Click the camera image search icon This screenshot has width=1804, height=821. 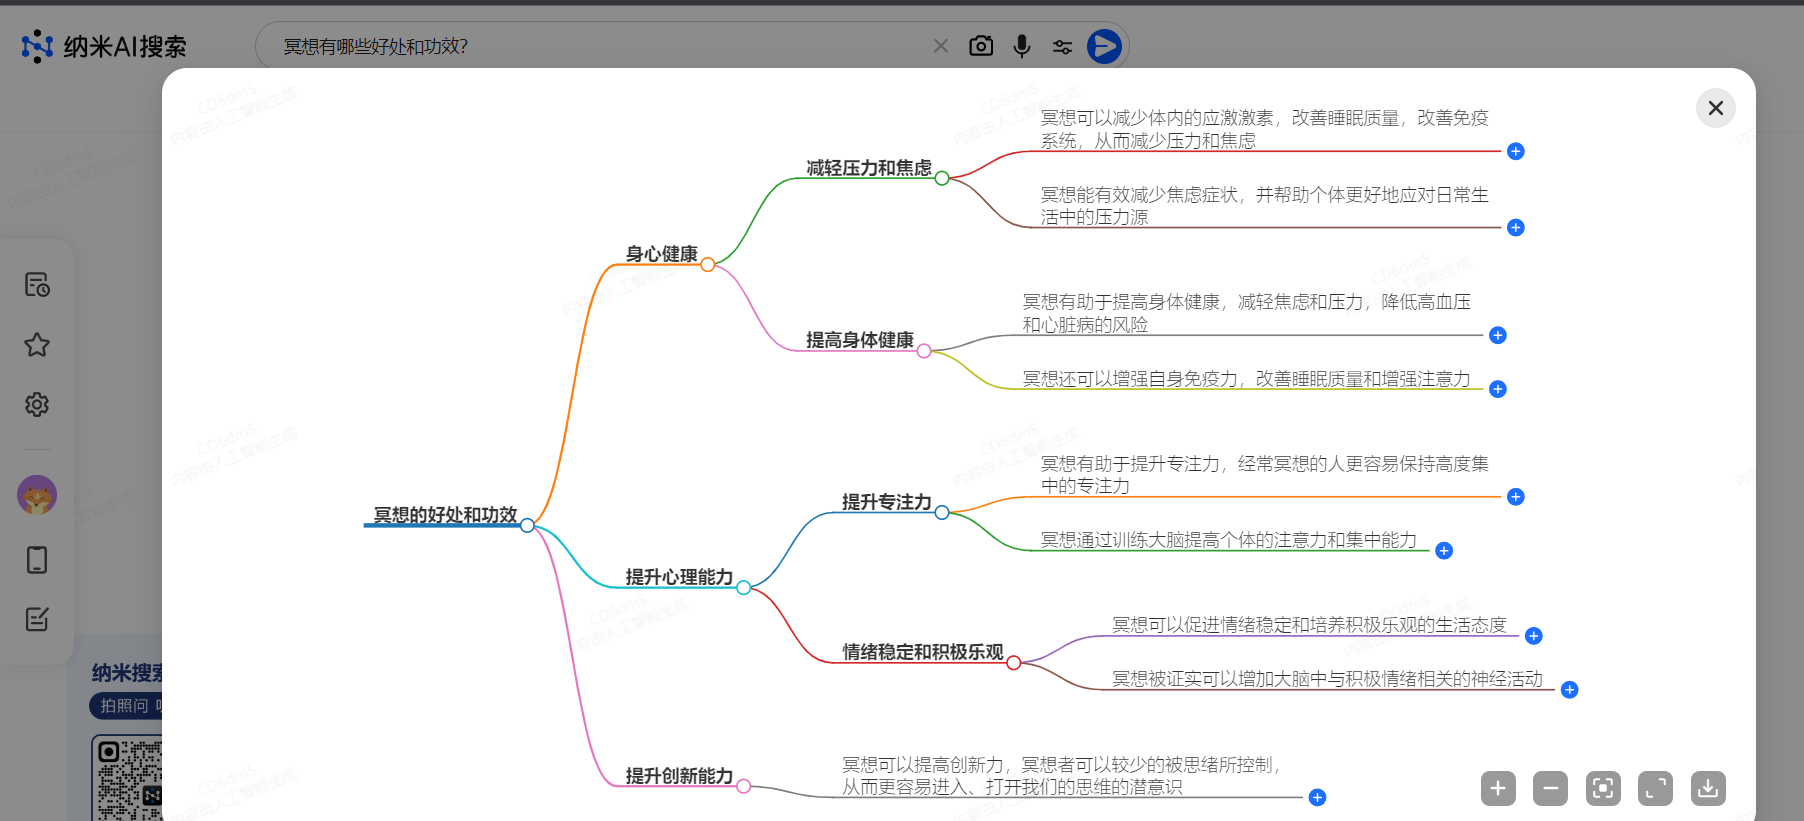pos(981,46)
